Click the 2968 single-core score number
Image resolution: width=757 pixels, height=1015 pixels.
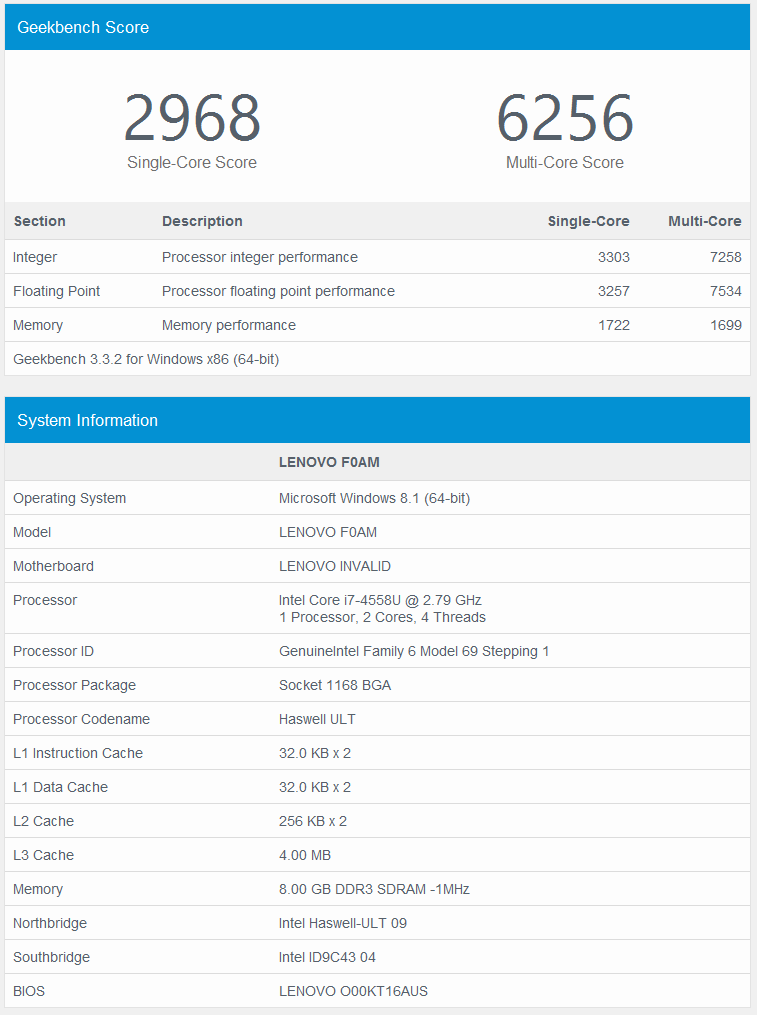click(192, 119)
